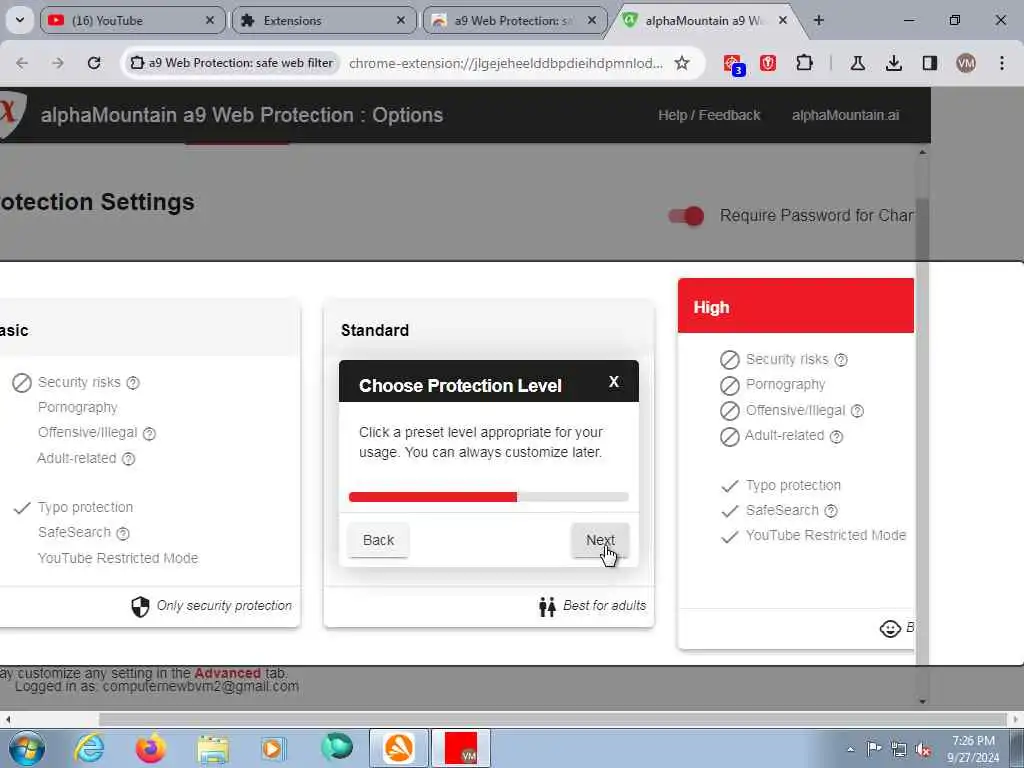The image size is (1024, 768).
Task: Open Chrome Labs flask icon
Action: pos(857,63)
